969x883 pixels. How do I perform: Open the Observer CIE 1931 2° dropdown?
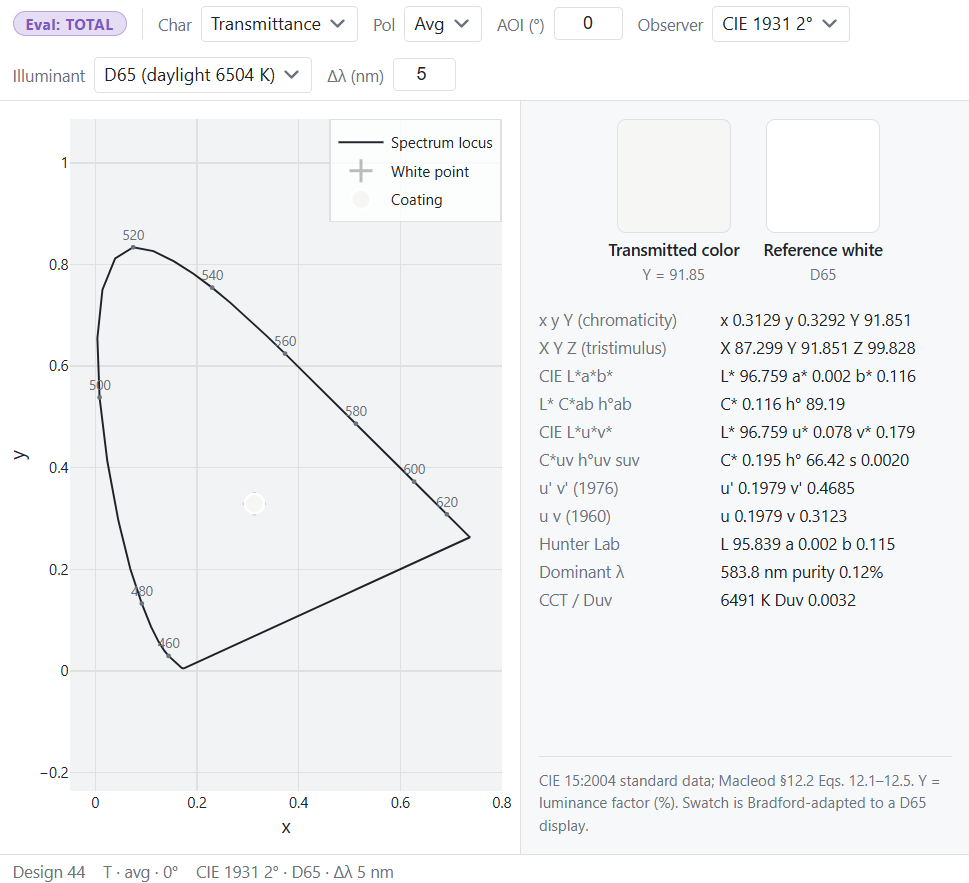click(781, 24)
